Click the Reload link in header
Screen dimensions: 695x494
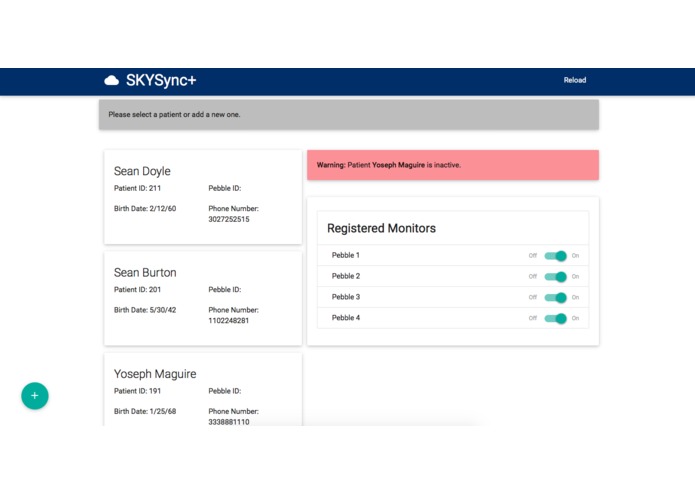point(575,80)
